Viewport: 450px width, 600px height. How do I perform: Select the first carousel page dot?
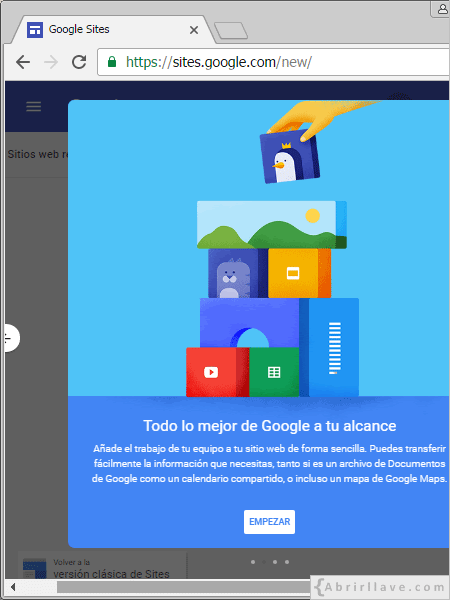[x=253, y=562]
